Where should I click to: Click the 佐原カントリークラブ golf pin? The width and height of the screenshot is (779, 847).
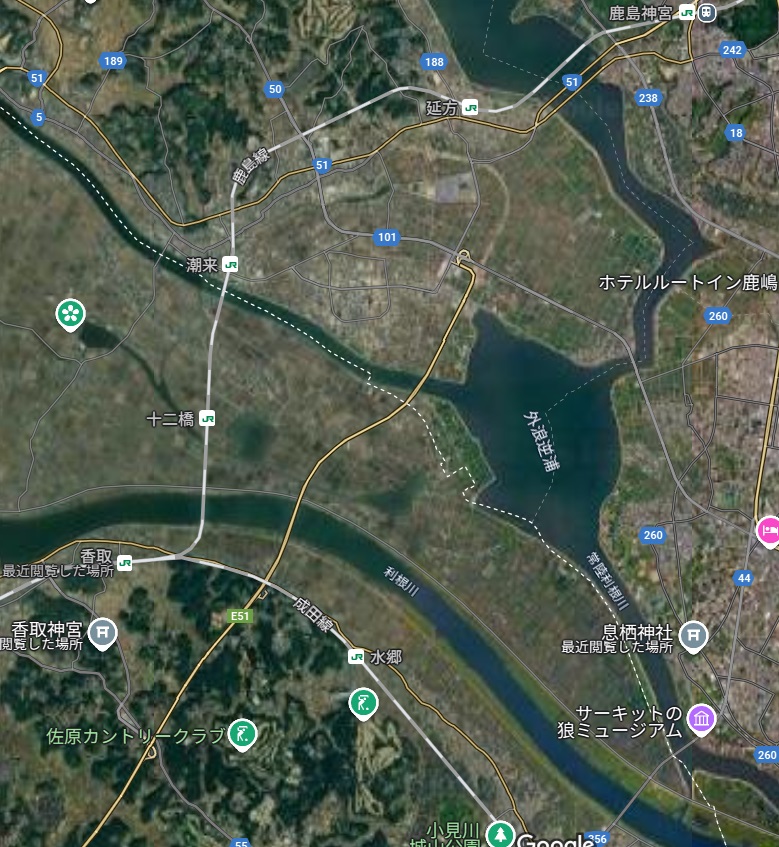(x=243, y=735)
